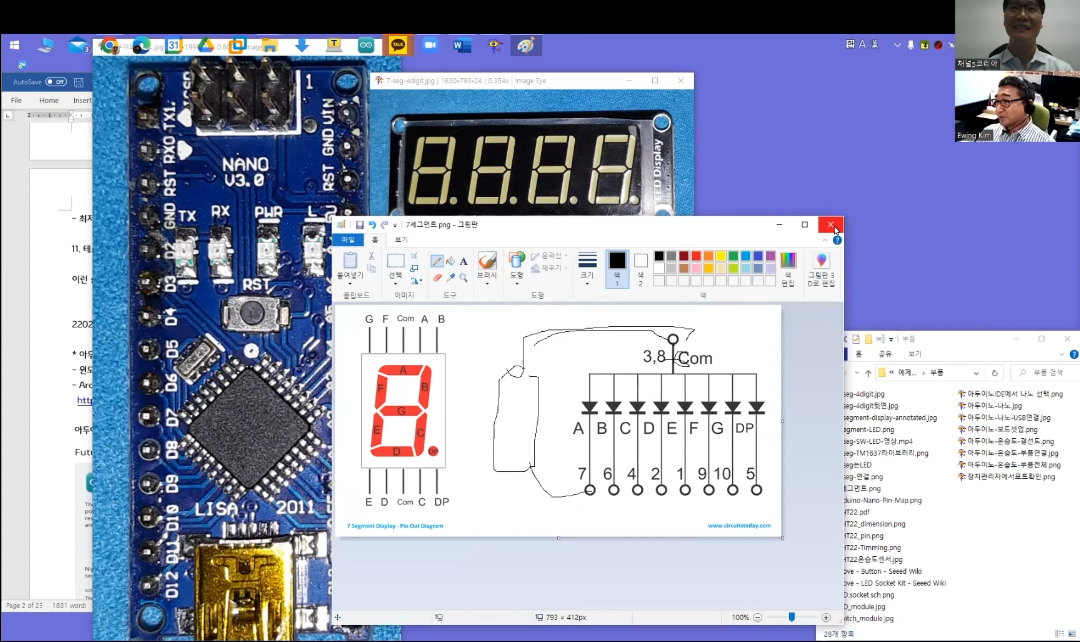Open Arduino IDE from the taskbar
Image resolution: width=1080 pixels, height=642 pixels.
coord(366,45)
